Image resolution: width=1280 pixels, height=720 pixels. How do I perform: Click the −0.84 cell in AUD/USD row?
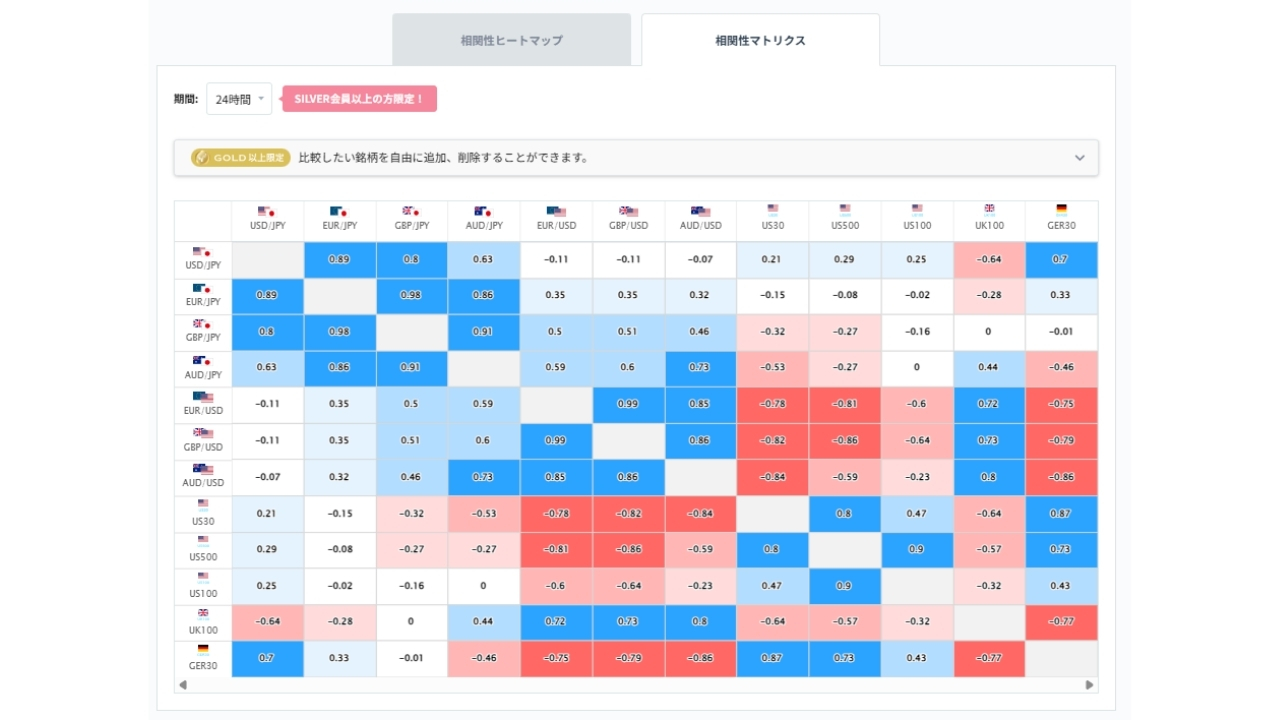coord(773,477)
